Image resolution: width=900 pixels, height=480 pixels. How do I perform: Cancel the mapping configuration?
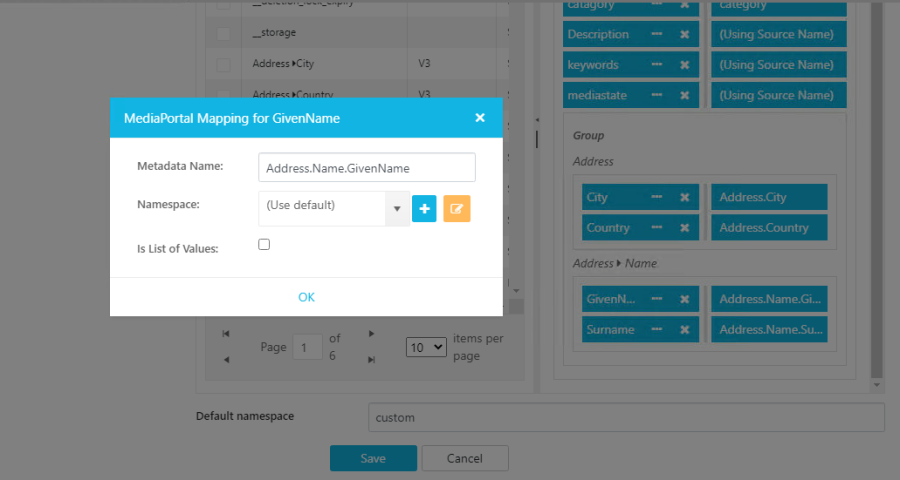pos(465,458)
